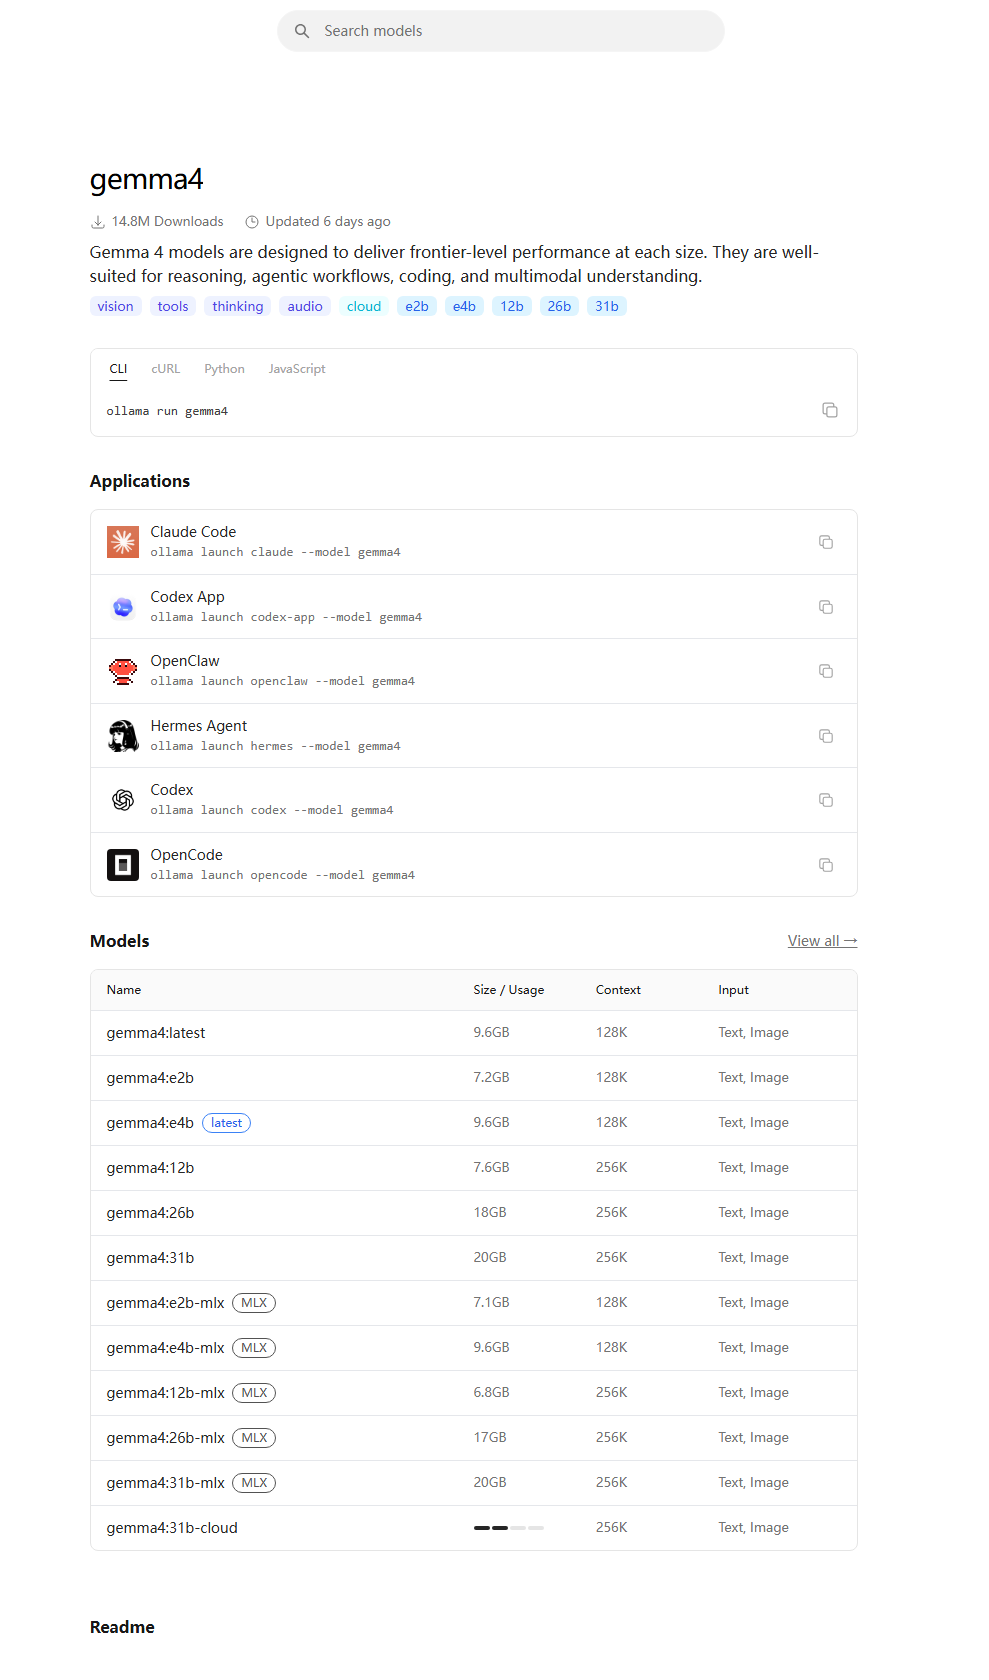Open the gemma4:e2b-mlx model entry
Screen dimensions: 989x1680
(x=474, y=1303)
